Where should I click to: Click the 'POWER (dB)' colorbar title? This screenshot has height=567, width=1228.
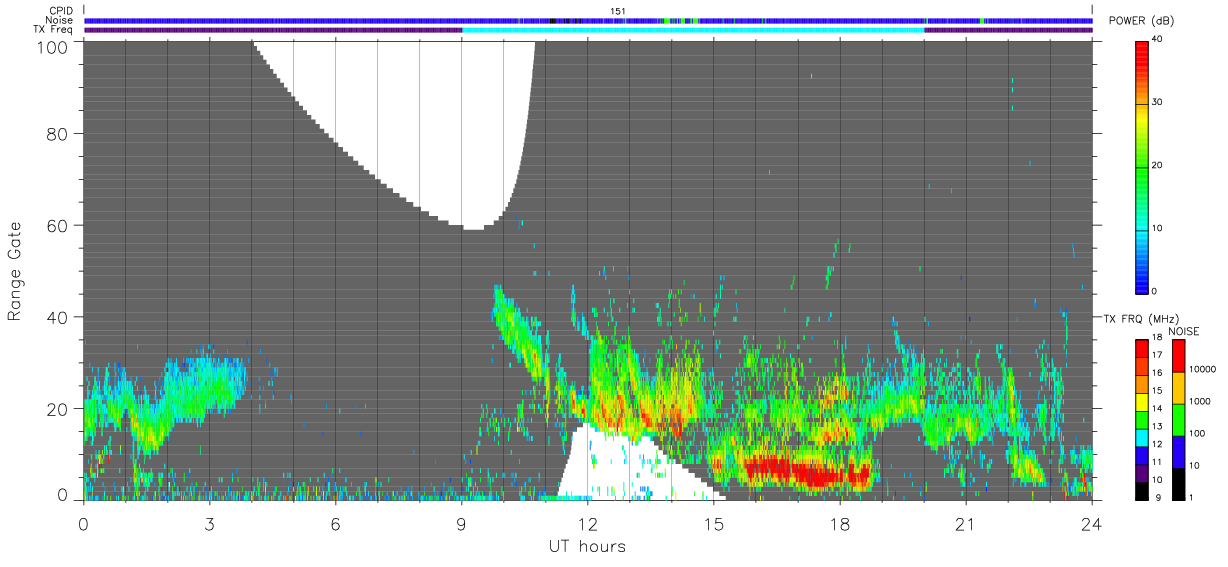pyautogui.click(x=1141, y=21)
